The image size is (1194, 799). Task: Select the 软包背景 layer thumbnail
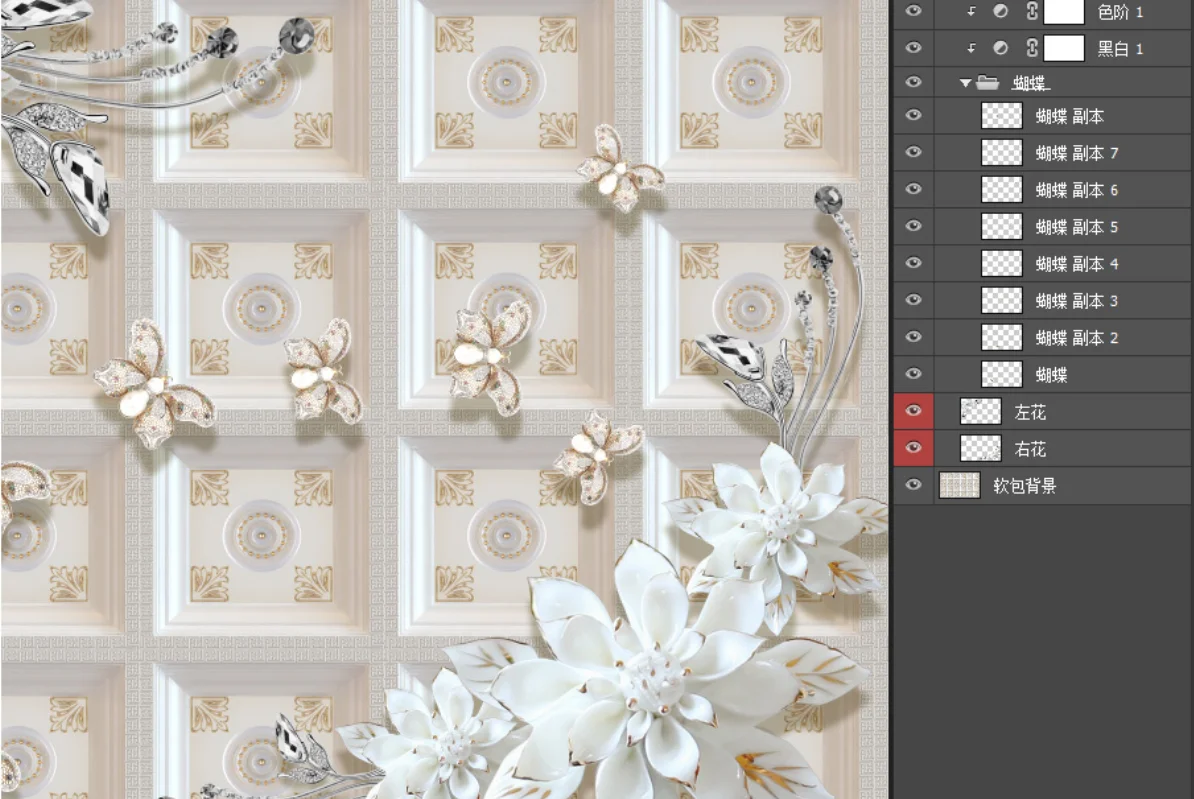[x=959, y=485]
